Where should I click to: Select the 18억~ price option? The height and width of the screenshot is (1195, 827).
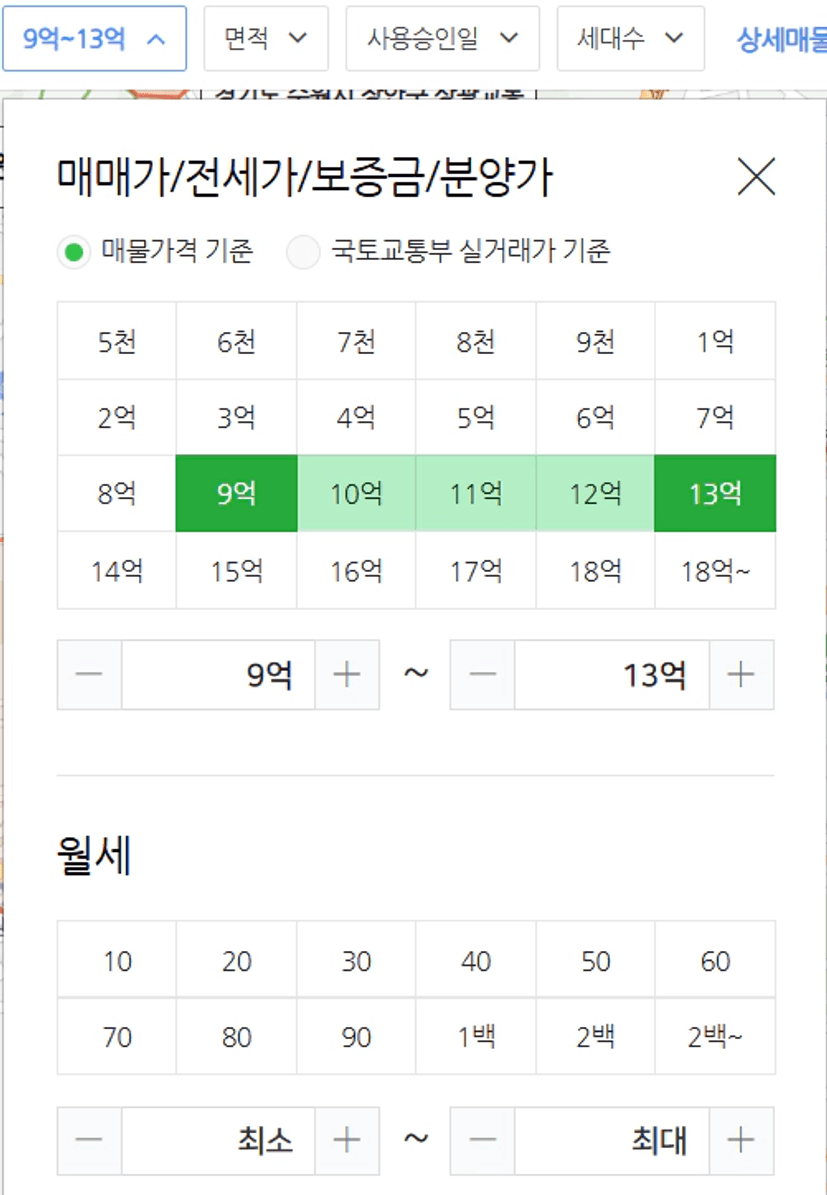[715, 571]
